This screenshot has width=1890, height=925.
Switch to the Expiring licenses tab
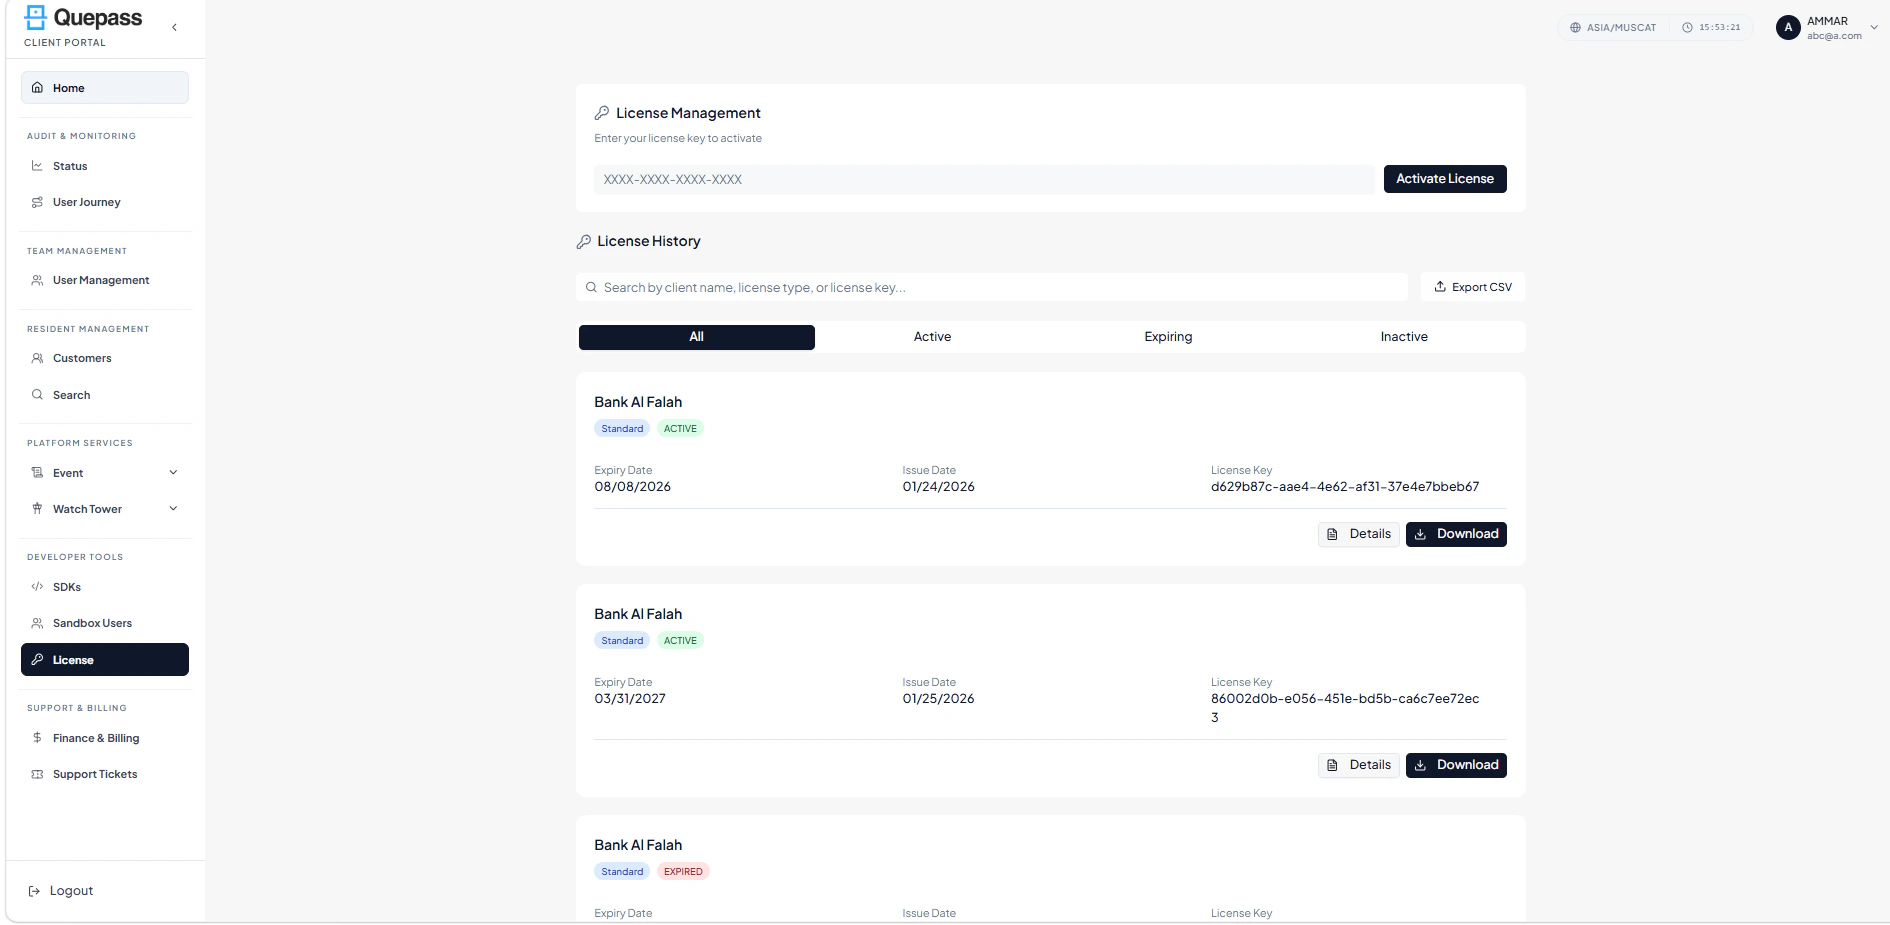(1168, 337)
